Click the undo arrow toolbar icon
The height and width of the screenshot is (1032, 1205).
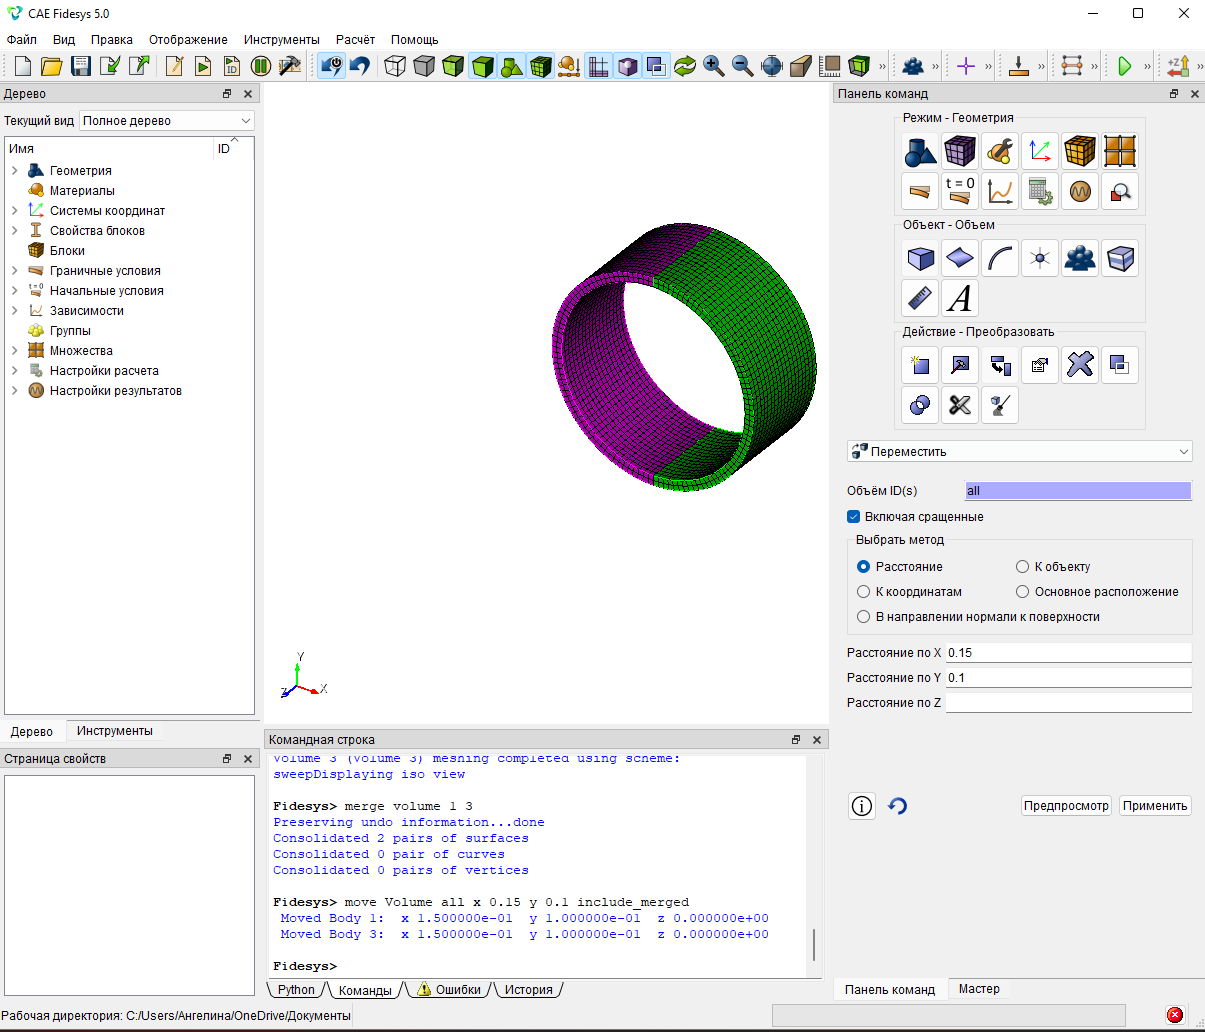click(360, 66)
